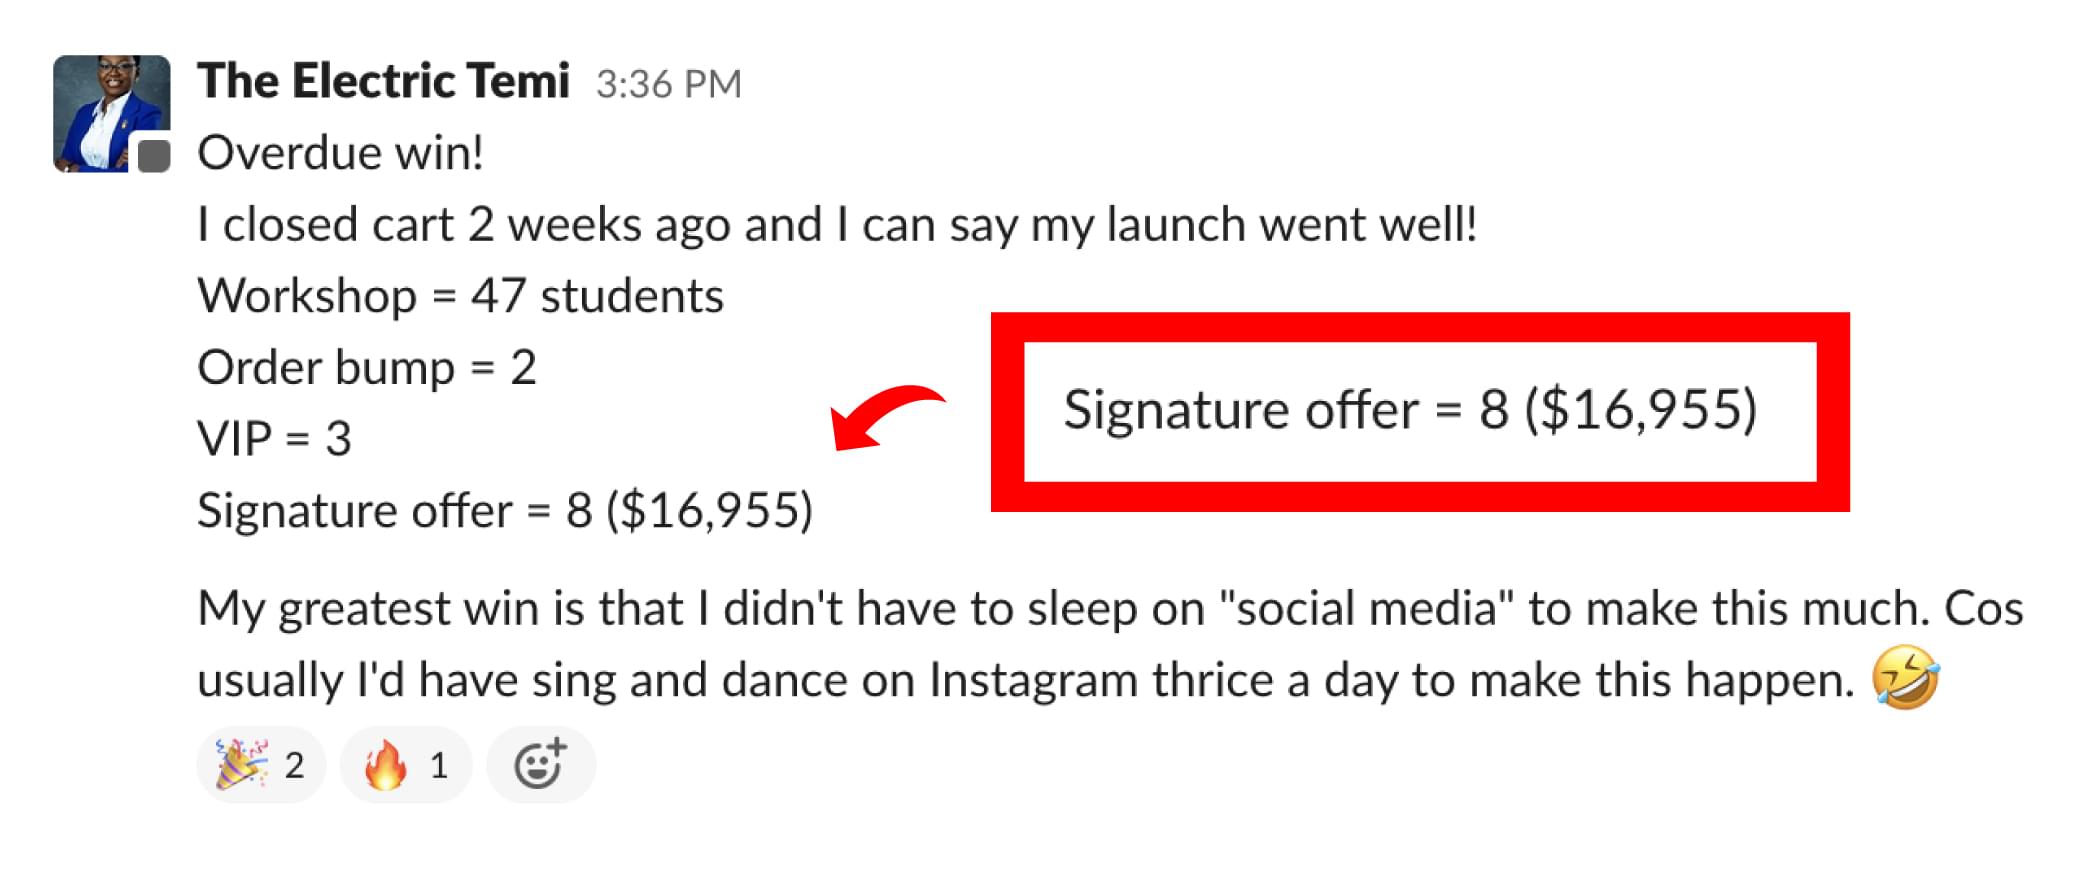Click the 3:36 PM message timestamp
This screenshot has height=869, width=2084.
pyautogui.click(x=668, y=85)
